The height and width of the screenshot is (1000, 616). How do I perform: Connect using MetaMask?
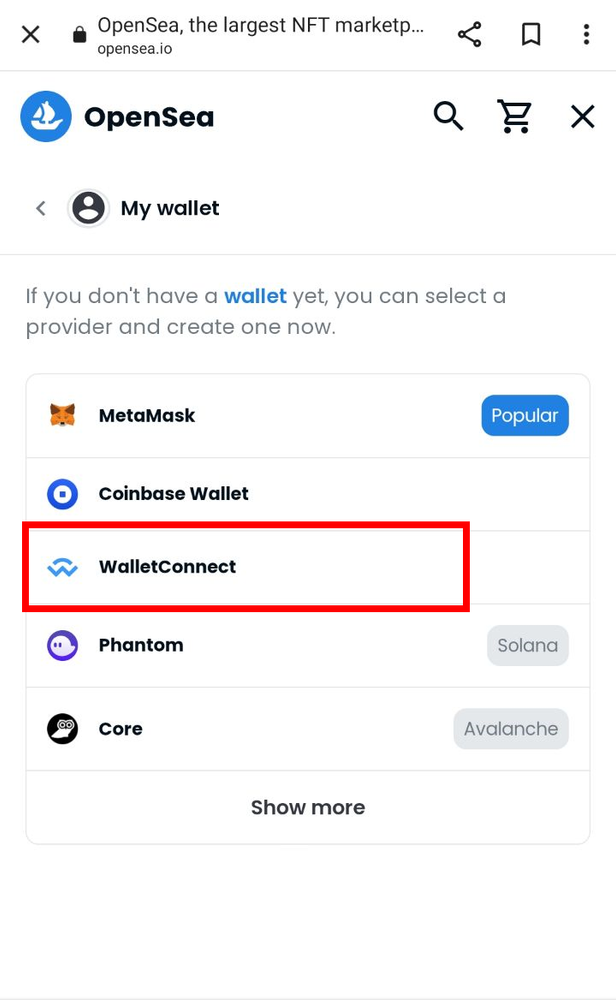click(147, 415)
